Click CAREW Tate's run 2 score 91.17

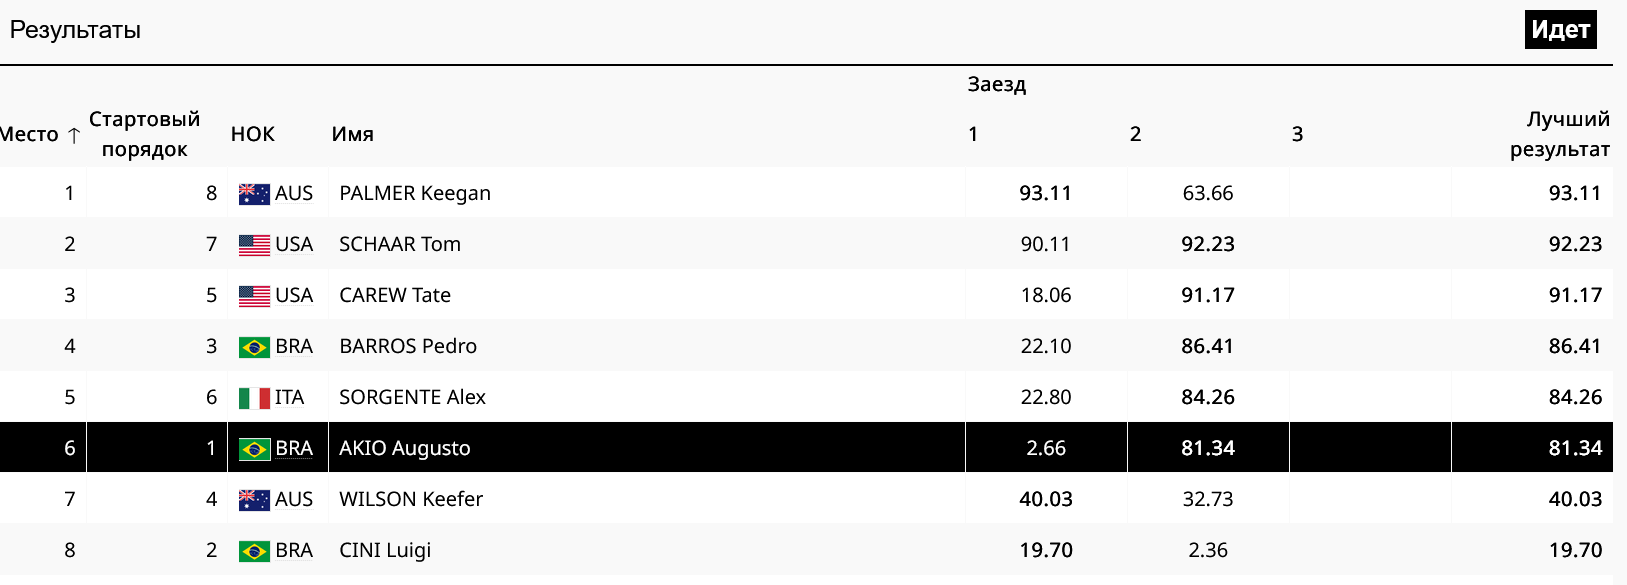pyautogui.click(x=1208, y=295)
